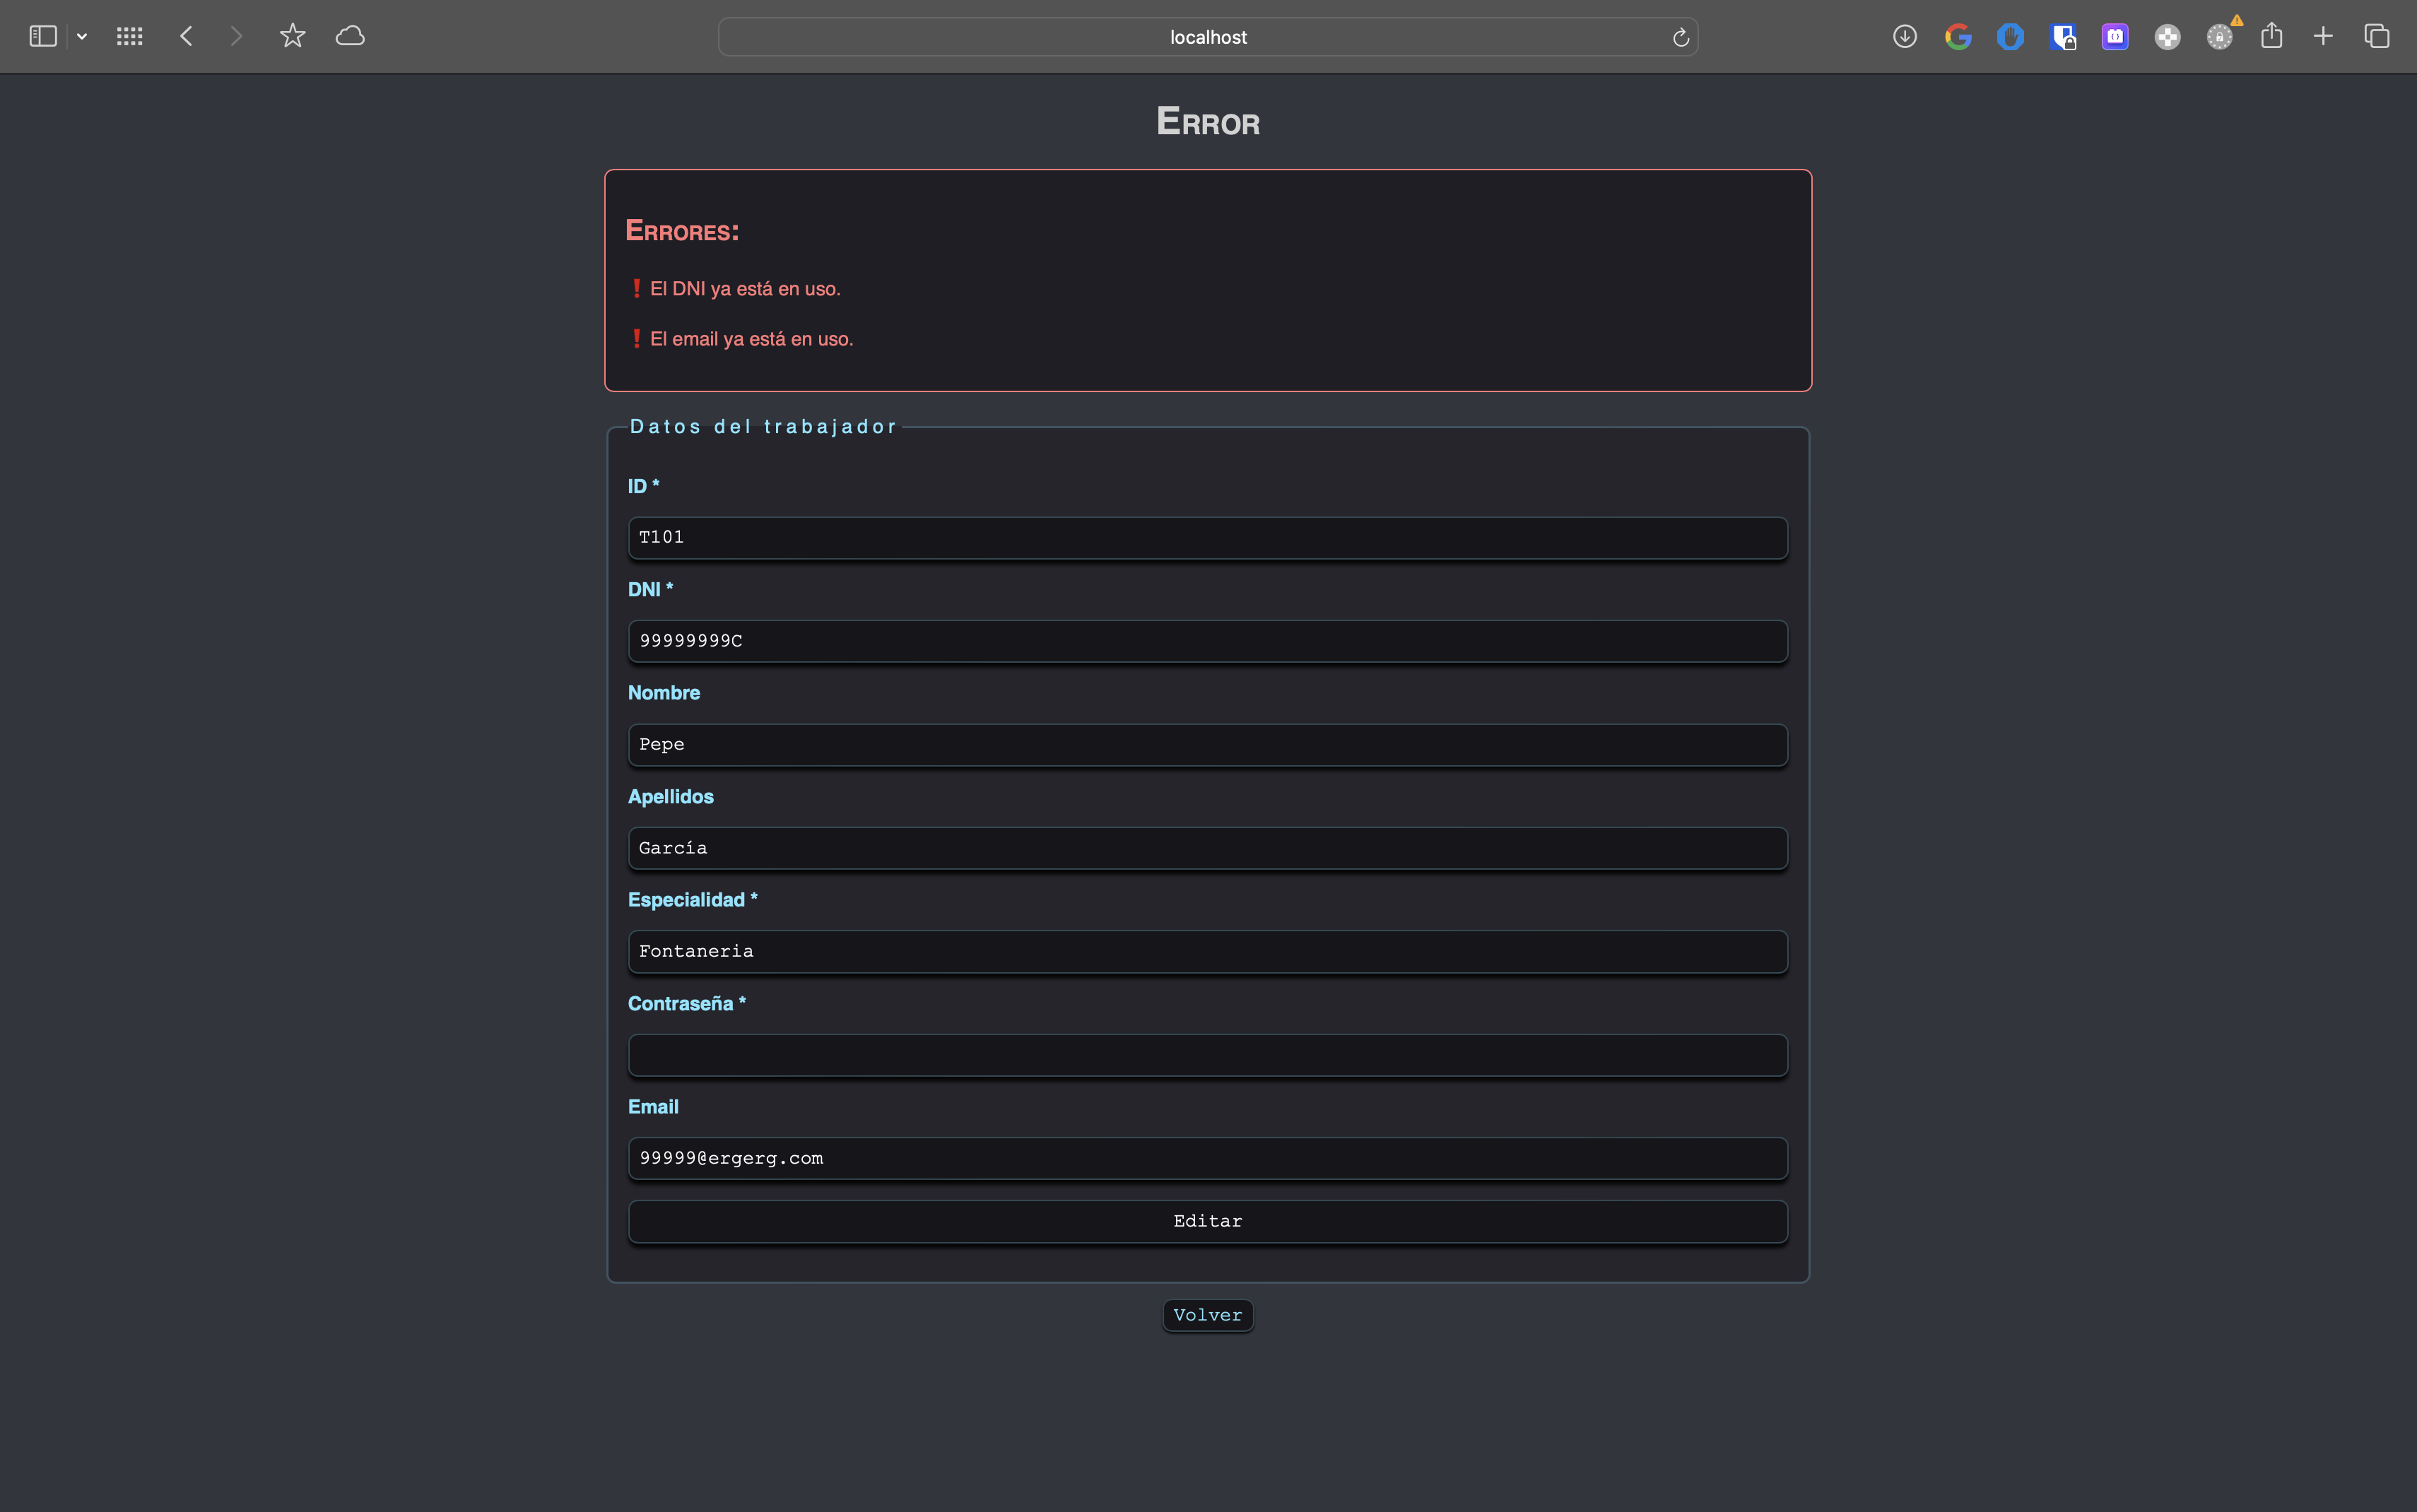Open a new tab with plus icon
The width and height of the screenshot is (2417, 1512).
tap(2323, 37)
